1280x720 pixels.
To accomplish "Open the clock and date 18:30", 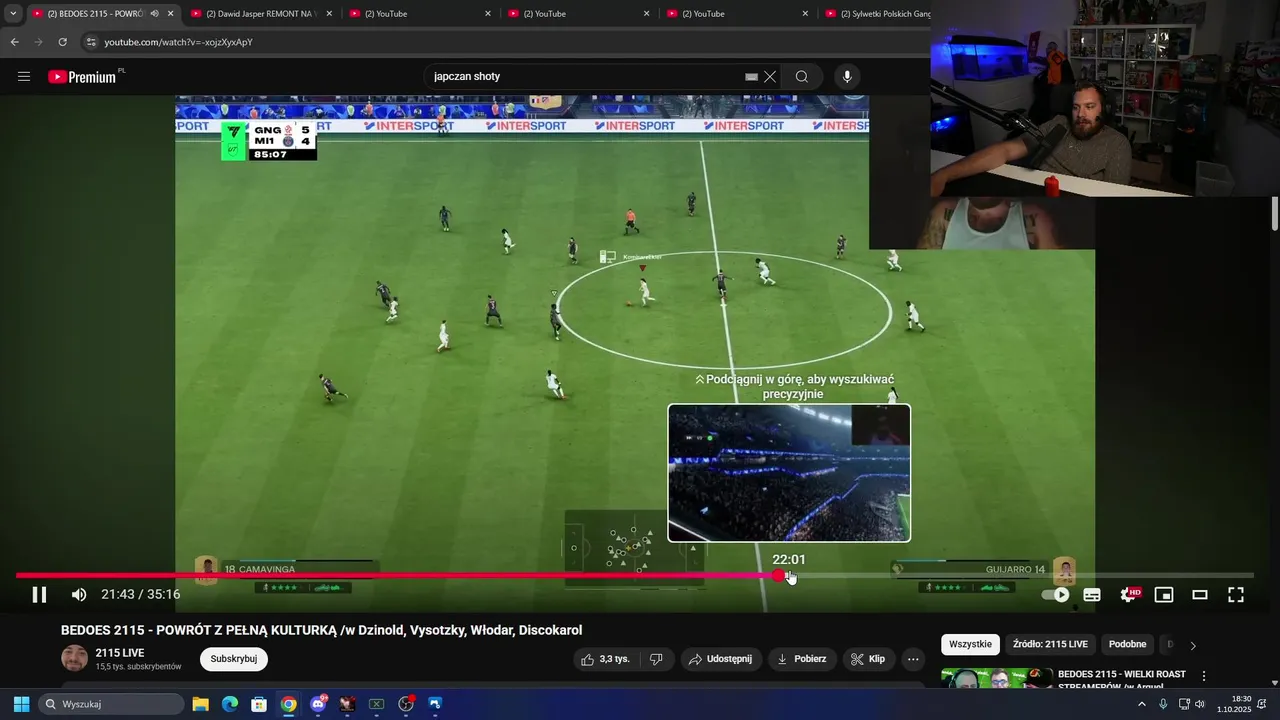I will [x=1234, y=704].
